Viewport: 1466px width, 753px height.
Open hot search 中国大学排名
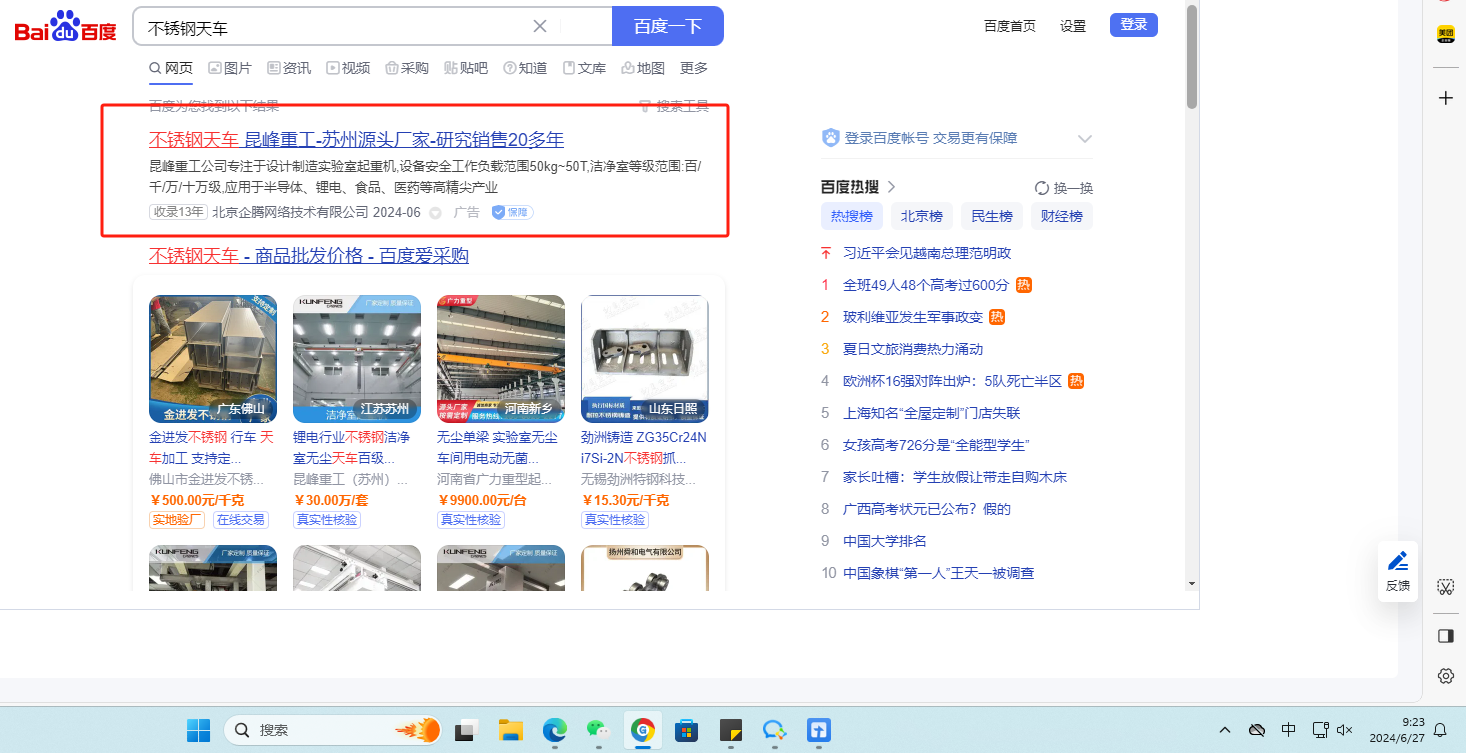pos(885,541)
